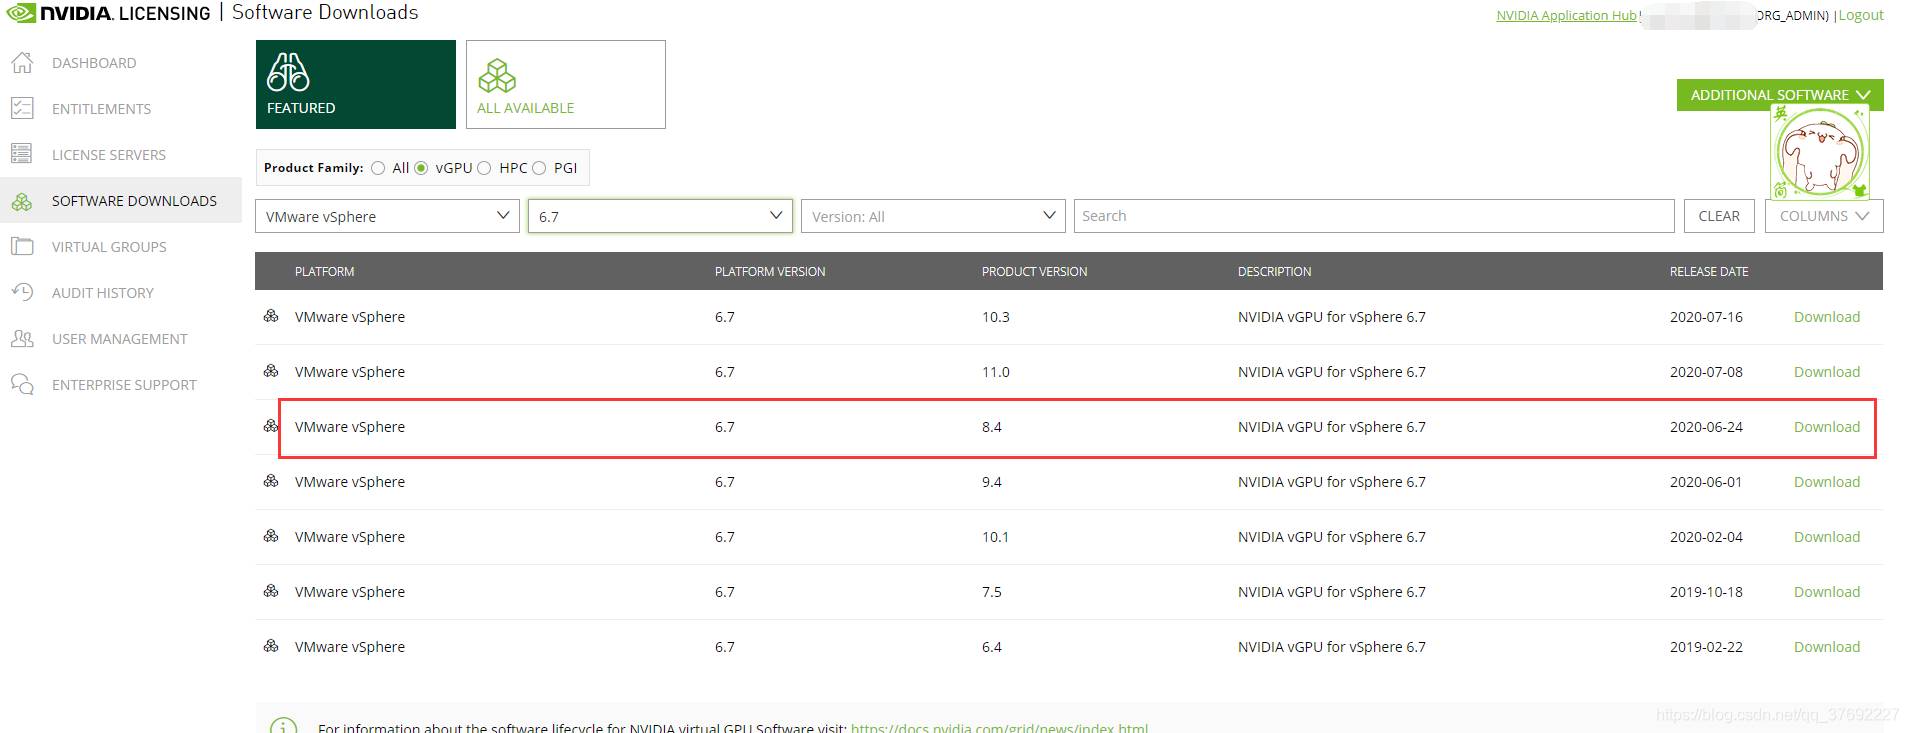
Task: Select the All product family radio
Action: pos(378,168)
